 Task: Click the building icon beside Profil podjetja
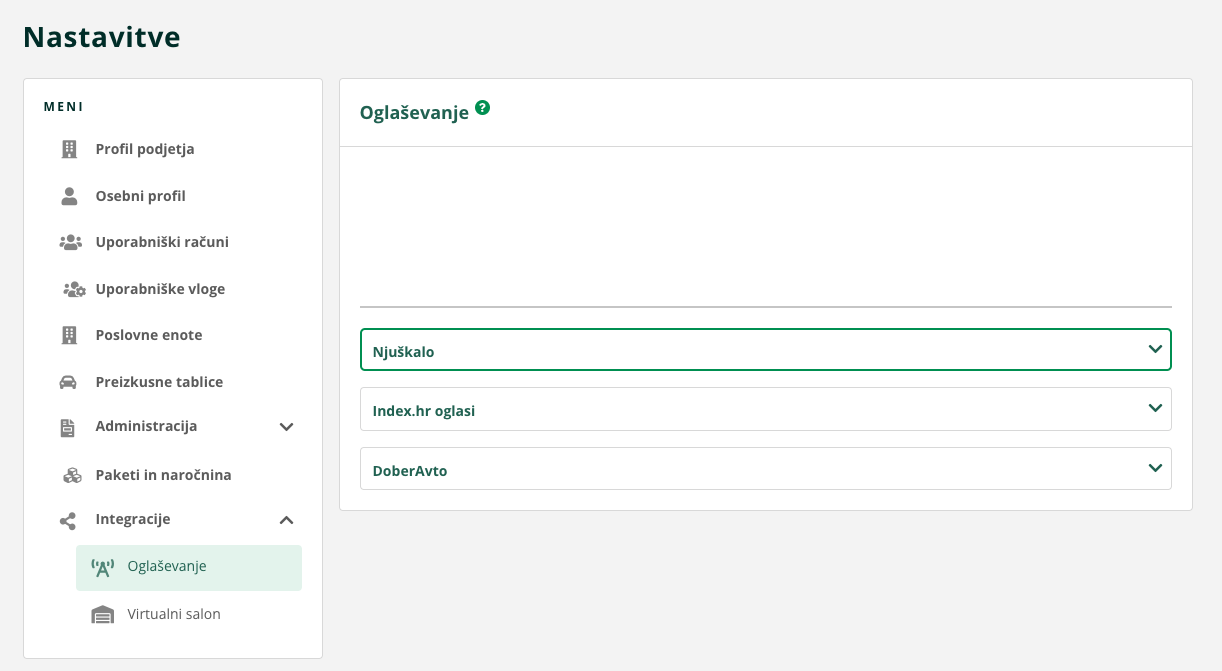[x=69, y=150]
